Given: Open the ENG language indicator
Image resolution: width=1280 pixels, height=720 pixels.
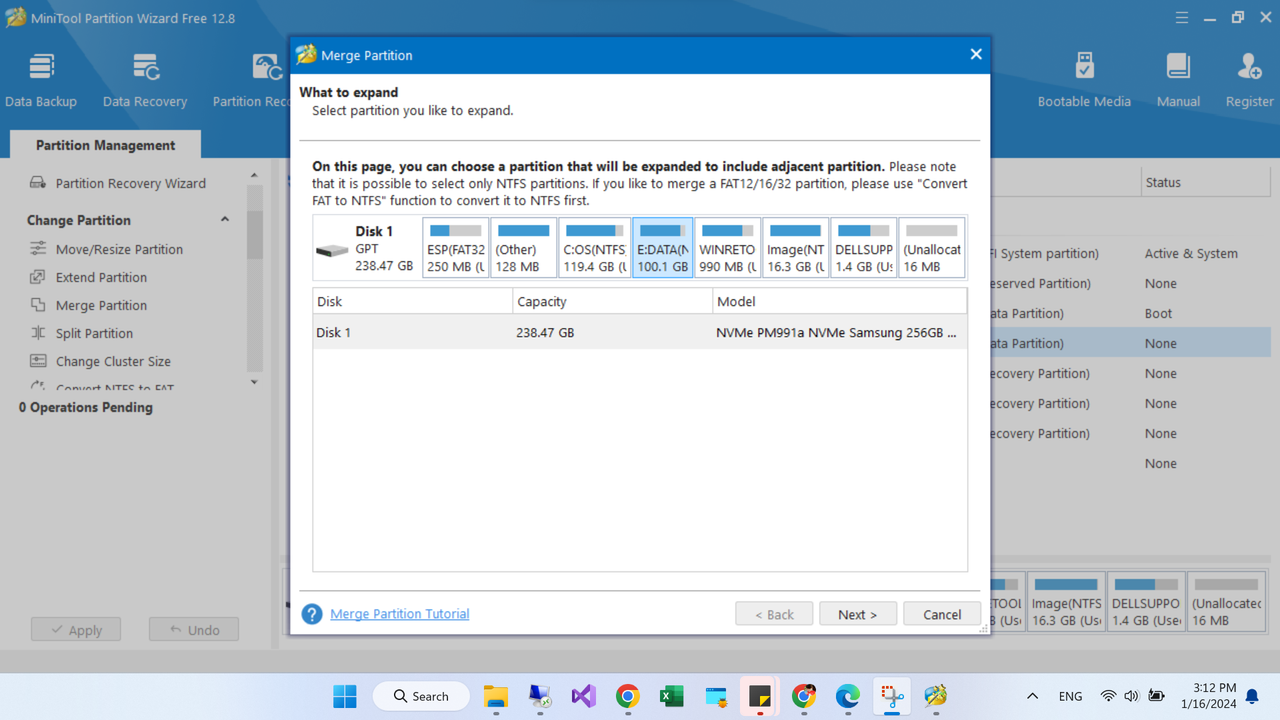Looking at the screenshot, I should (x=1070, y=696).
